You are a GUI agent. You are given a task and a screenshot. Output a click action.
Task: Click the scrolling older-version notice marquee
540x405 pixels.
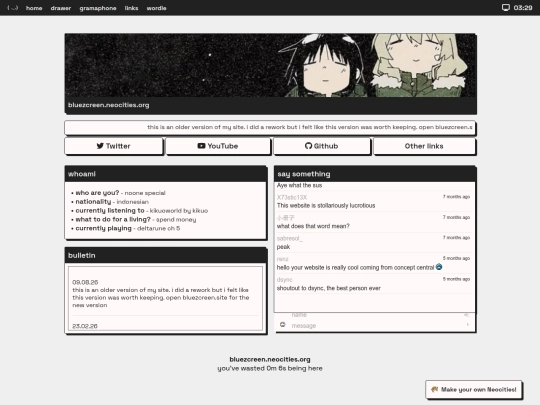click(270, 127)
